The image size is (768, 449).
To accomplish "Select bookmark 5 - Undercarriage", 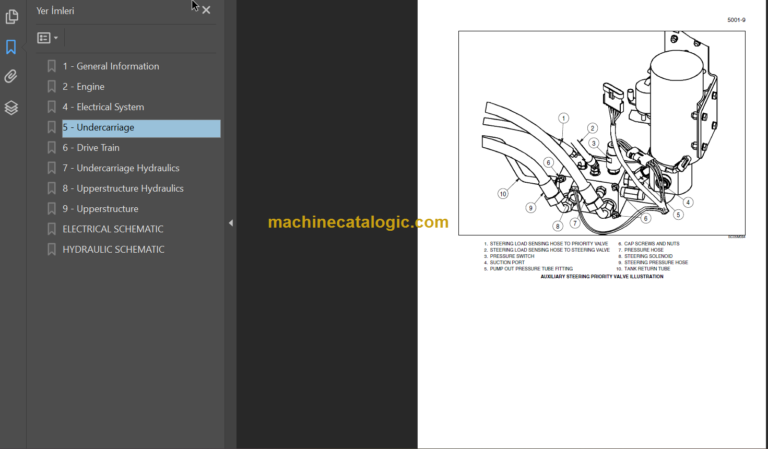I will point(141,128).
